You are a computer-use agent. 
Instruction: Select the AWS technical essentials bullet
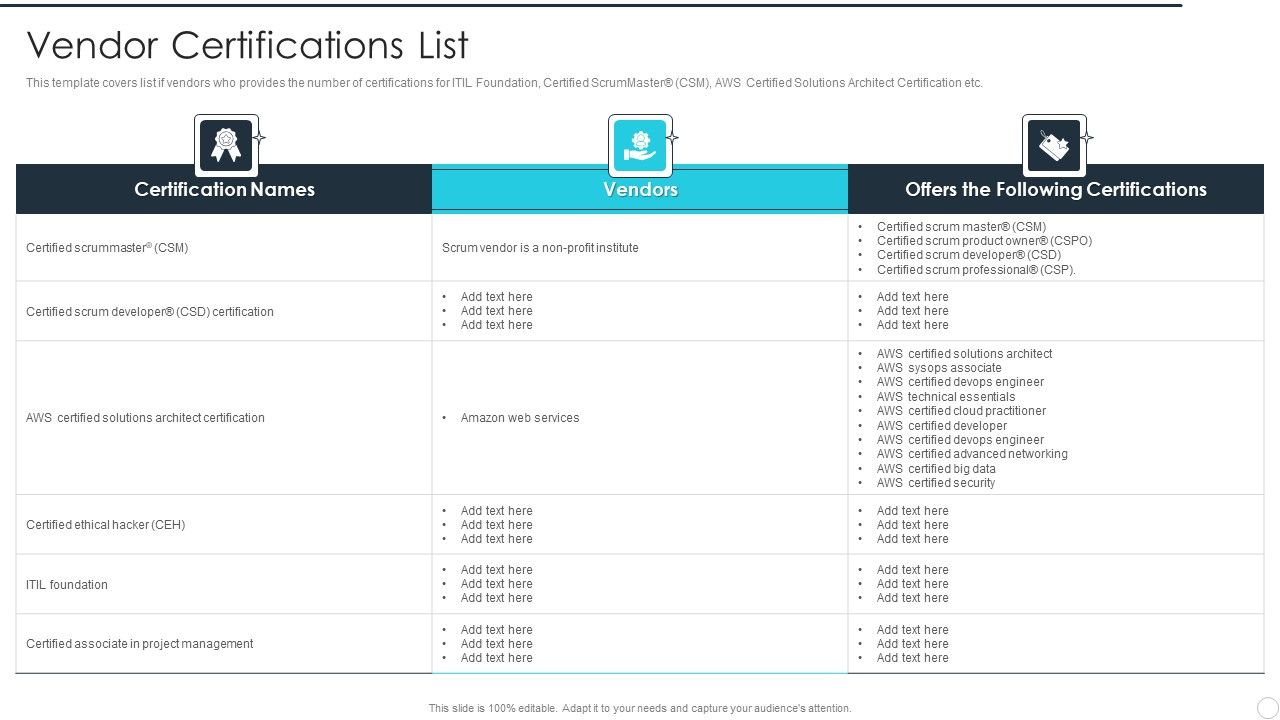945,397
